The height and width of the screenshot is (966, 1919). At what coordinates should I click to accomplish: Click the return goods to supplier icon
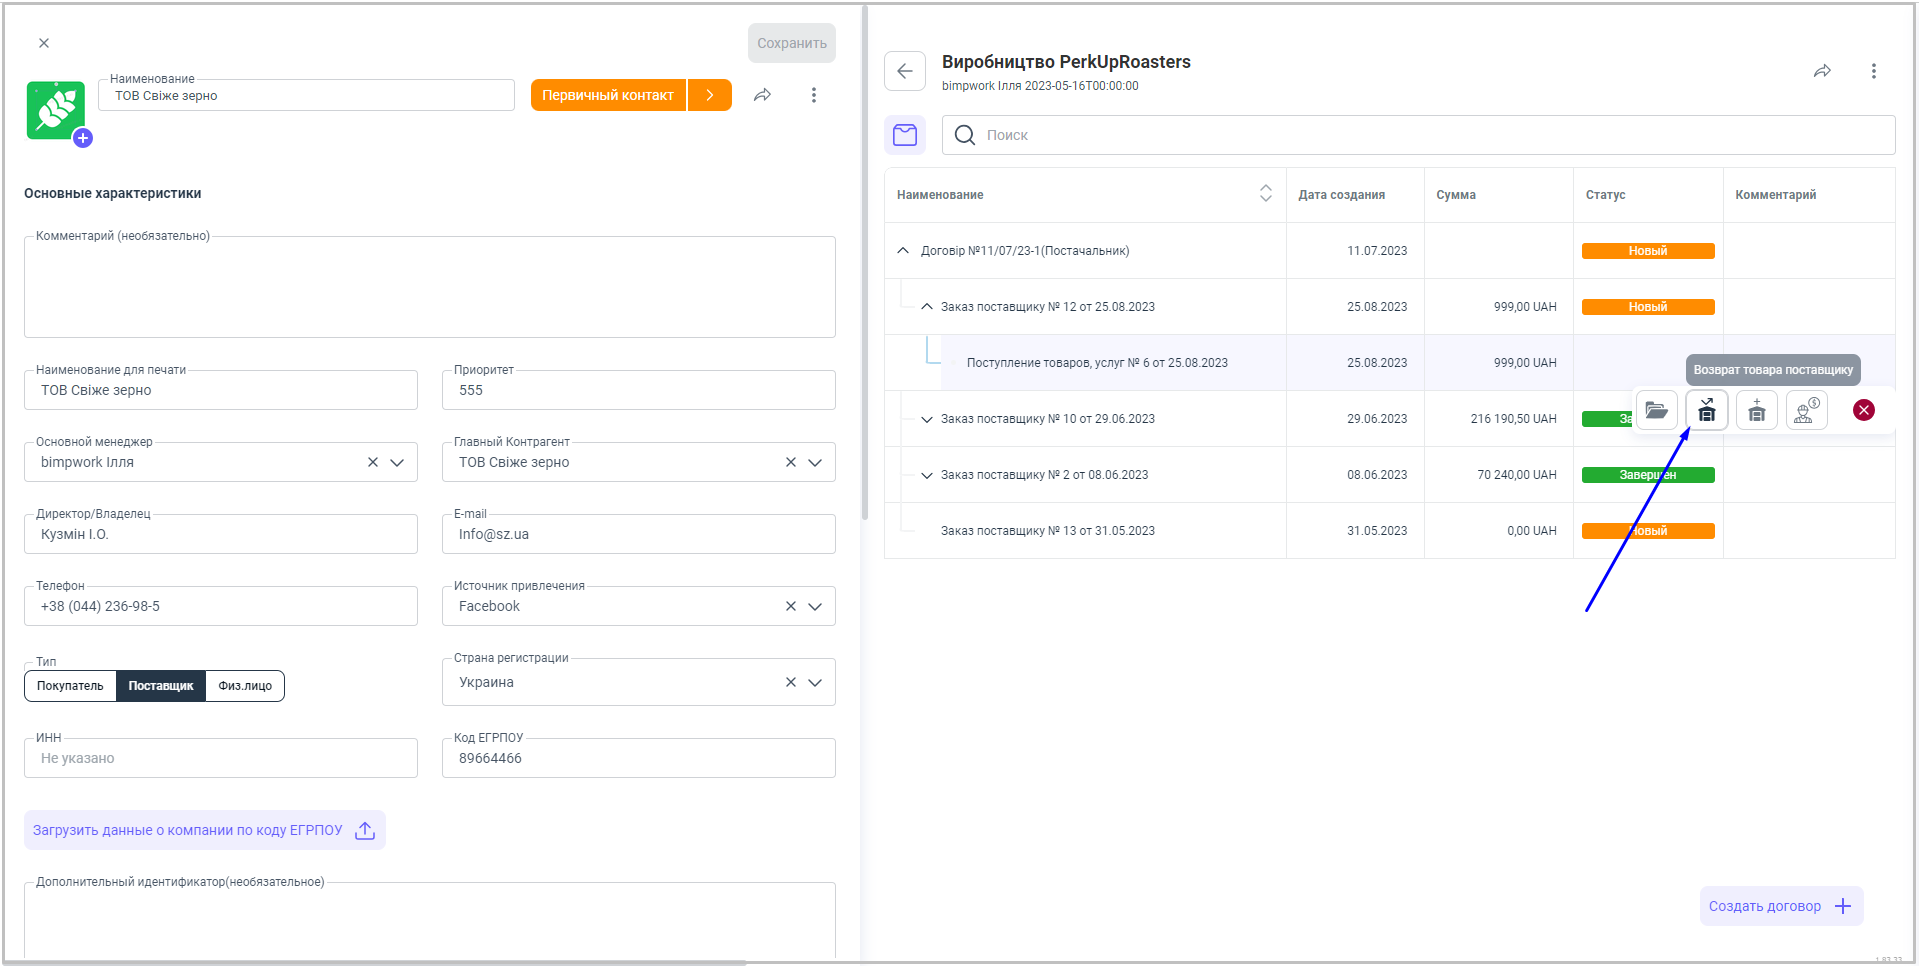(x=1706, y=410)
